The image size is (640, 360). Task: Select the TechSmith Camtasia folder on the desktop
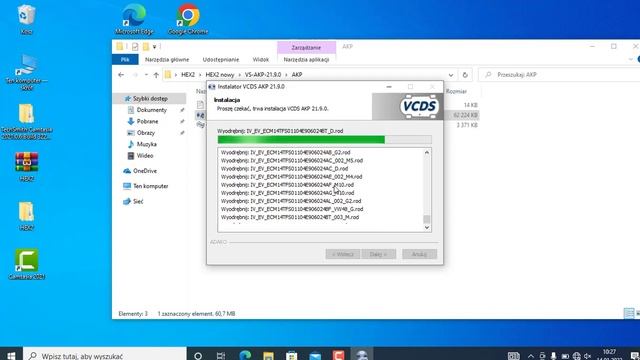click(x=26, y=121)
